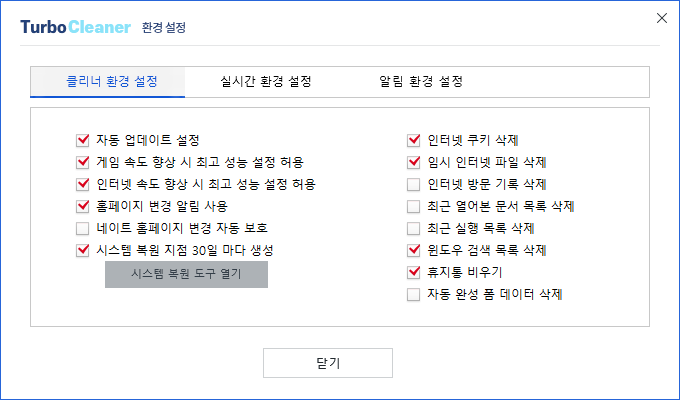680x400 pixels.
Task: Toggle 인터넷 쿠키 삭제 checkbox
Action: click(x=414, y=140)
